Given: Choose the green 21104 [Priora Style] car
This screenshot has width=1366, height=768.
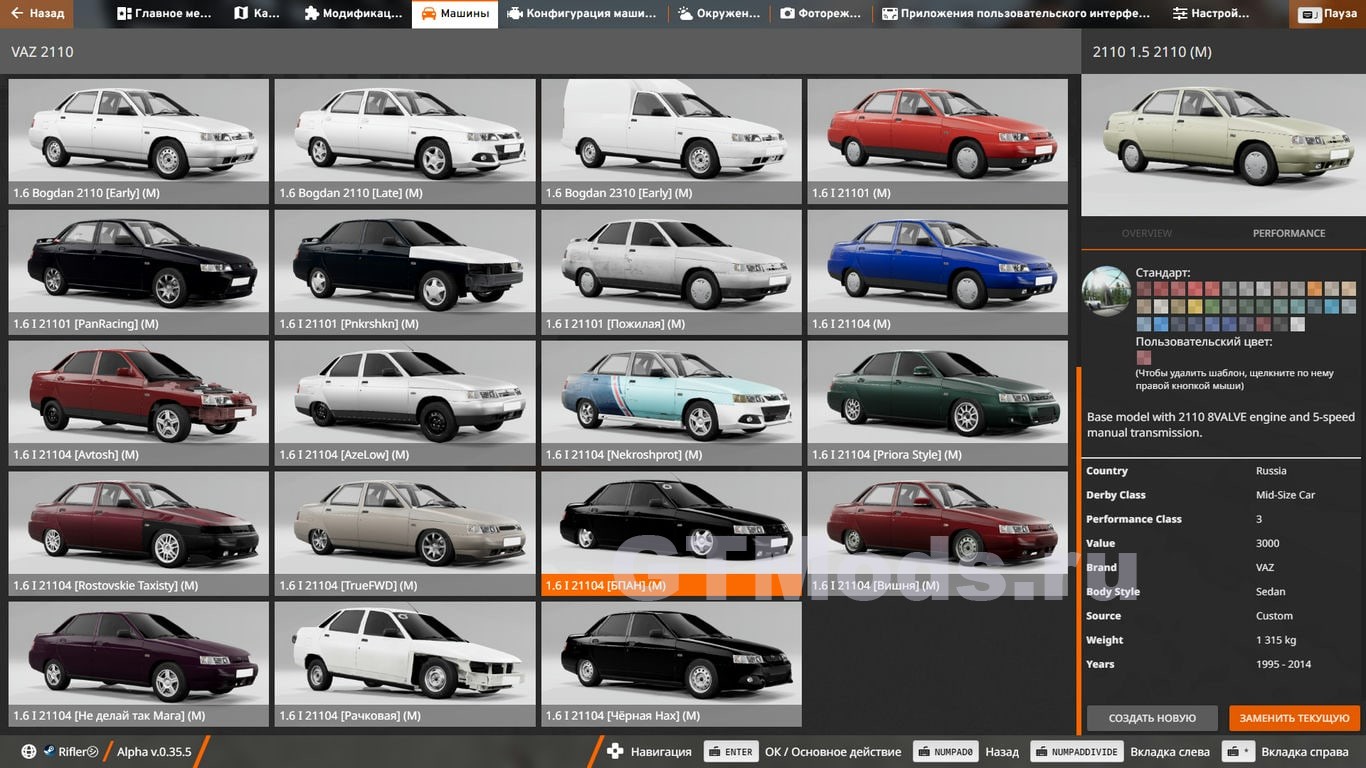Looking at the screenshot, I should (938, 403).
